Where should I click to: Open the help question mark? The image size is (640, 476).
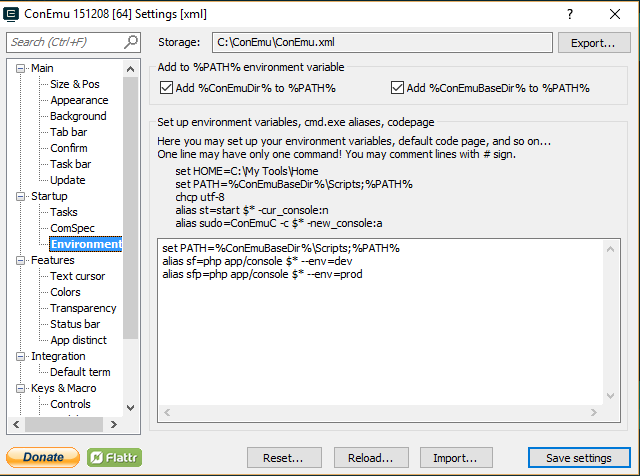point(570,14)
